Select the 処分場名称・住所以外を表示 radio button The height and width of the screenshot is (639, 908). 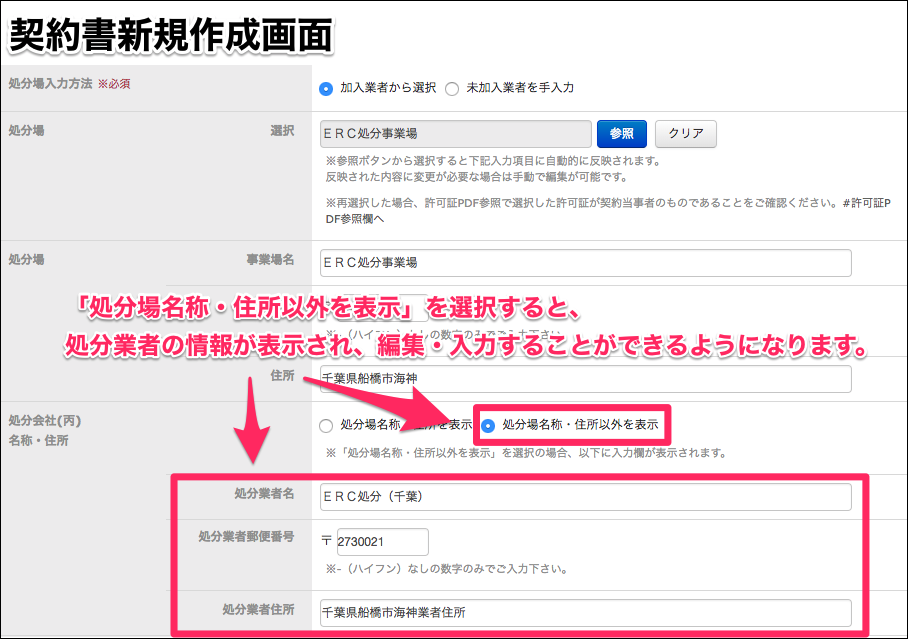(x=488, y=425)
